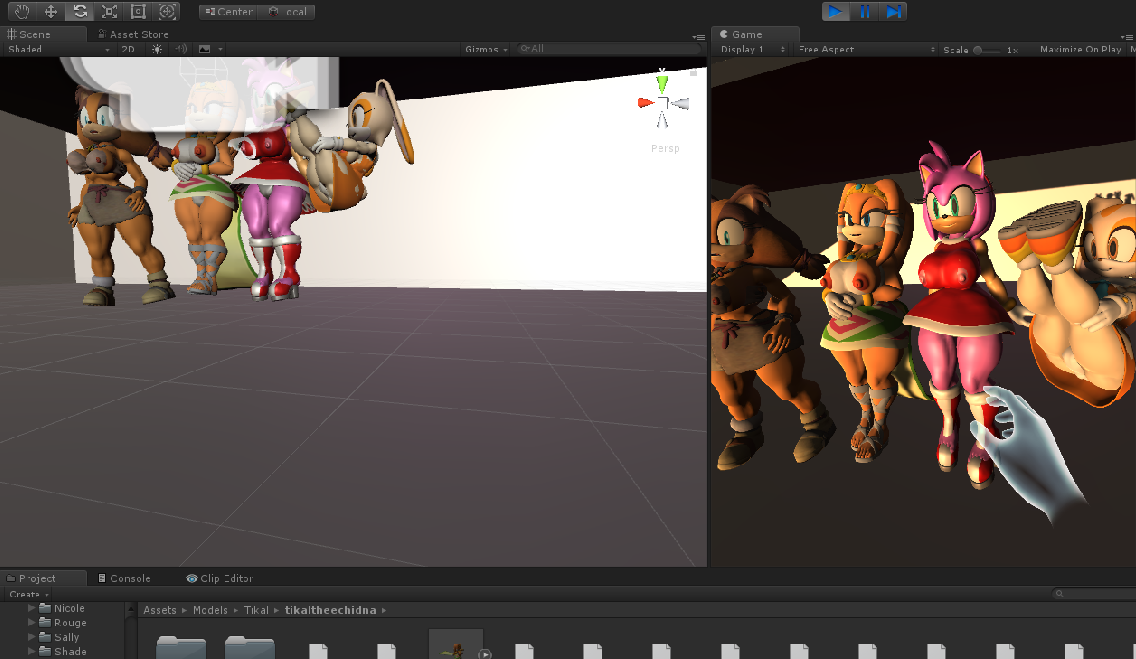Open the Display 1 dropdown
The image size is (1136, 659).
click(752, 49)
